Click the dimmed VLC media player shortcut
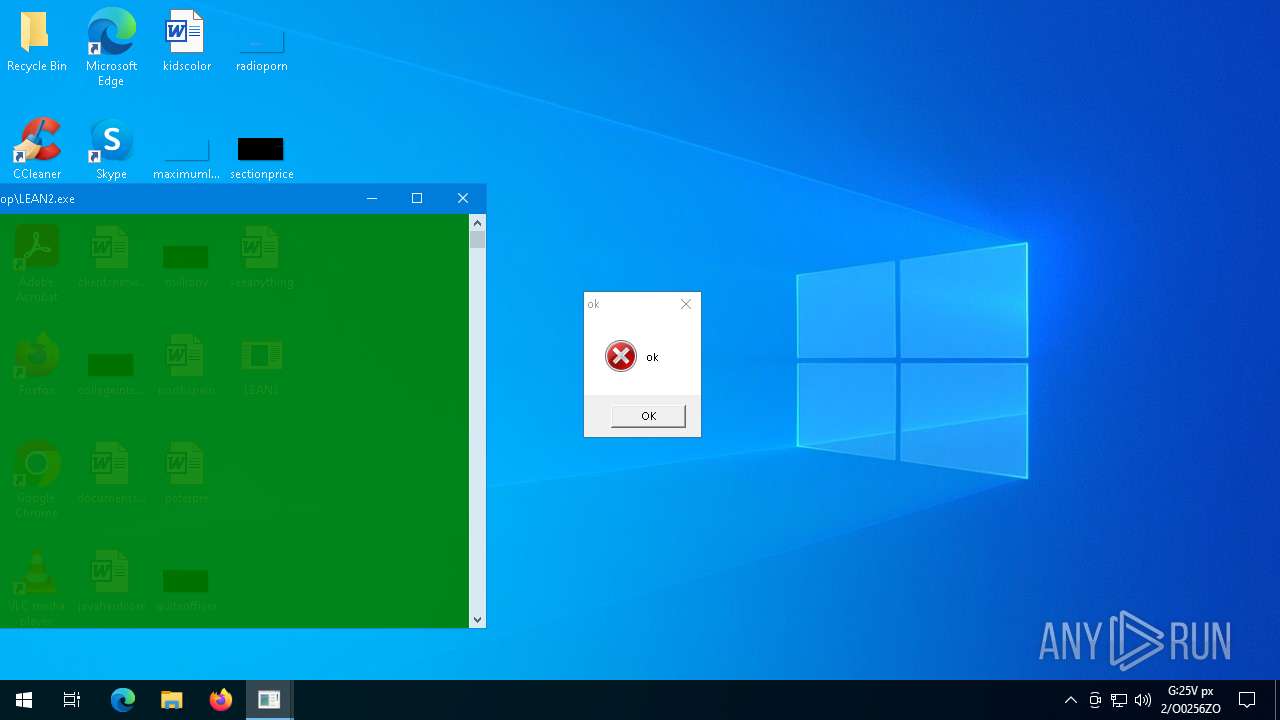The image size is (1280, 720). point(37,588)
